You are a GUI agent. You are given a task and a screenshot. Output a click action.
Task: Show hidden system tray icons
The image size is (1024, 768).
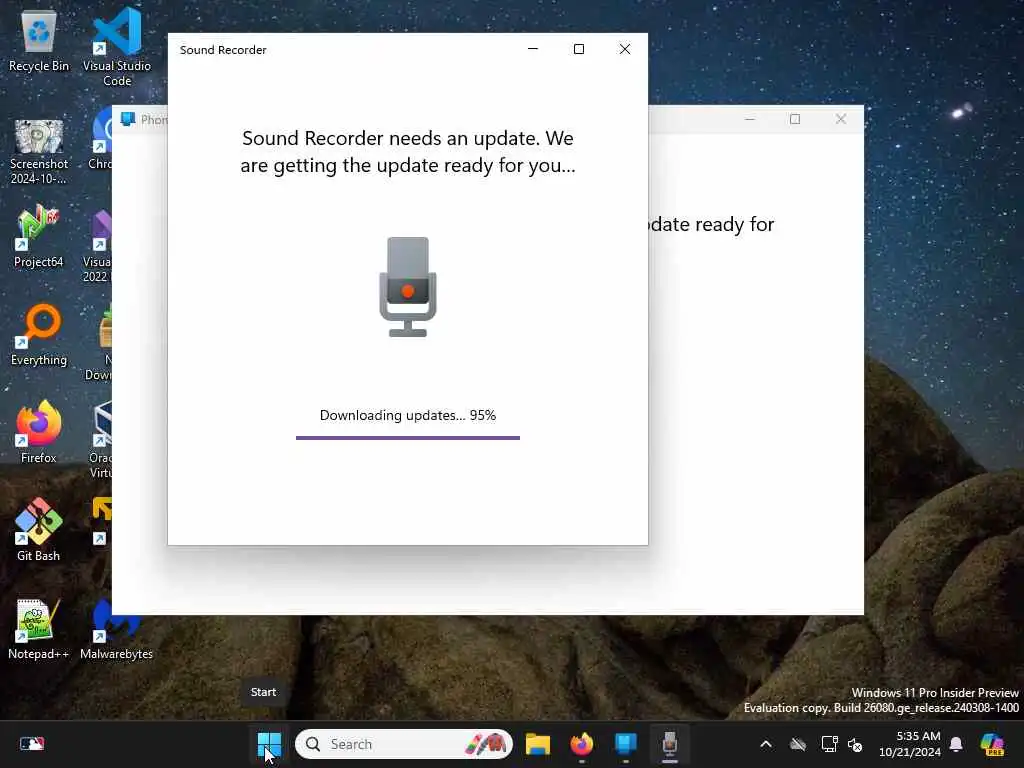click(x=766, y=744)
